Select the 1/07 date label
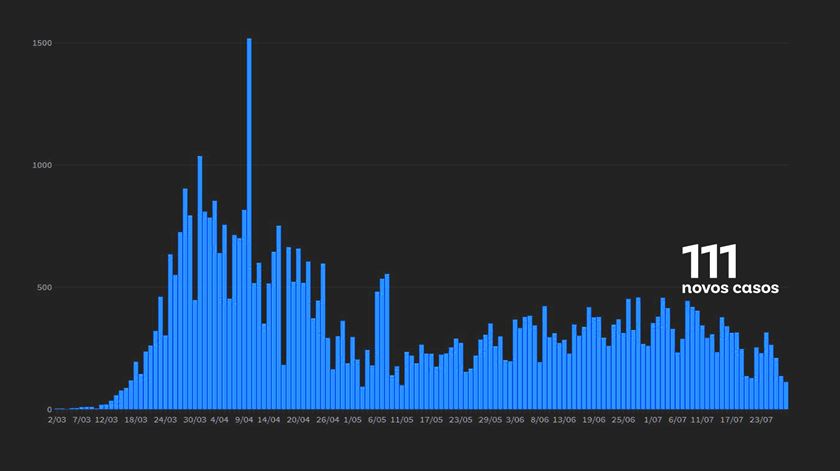 (x=652, y=420)
